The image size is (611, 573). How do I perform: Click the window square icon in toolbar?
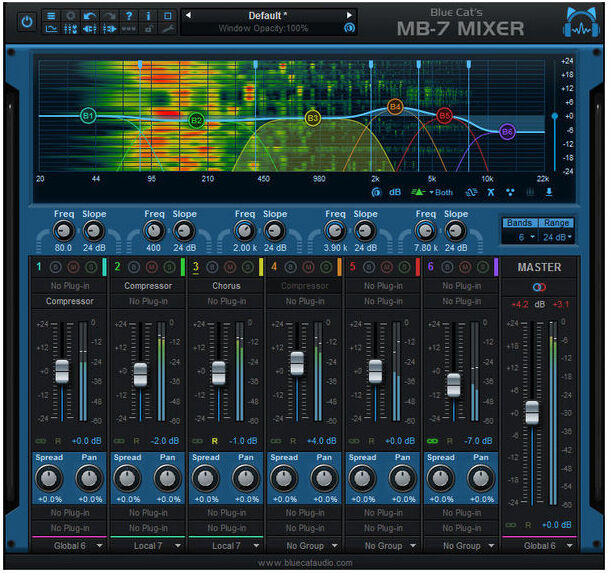point(168,16)
